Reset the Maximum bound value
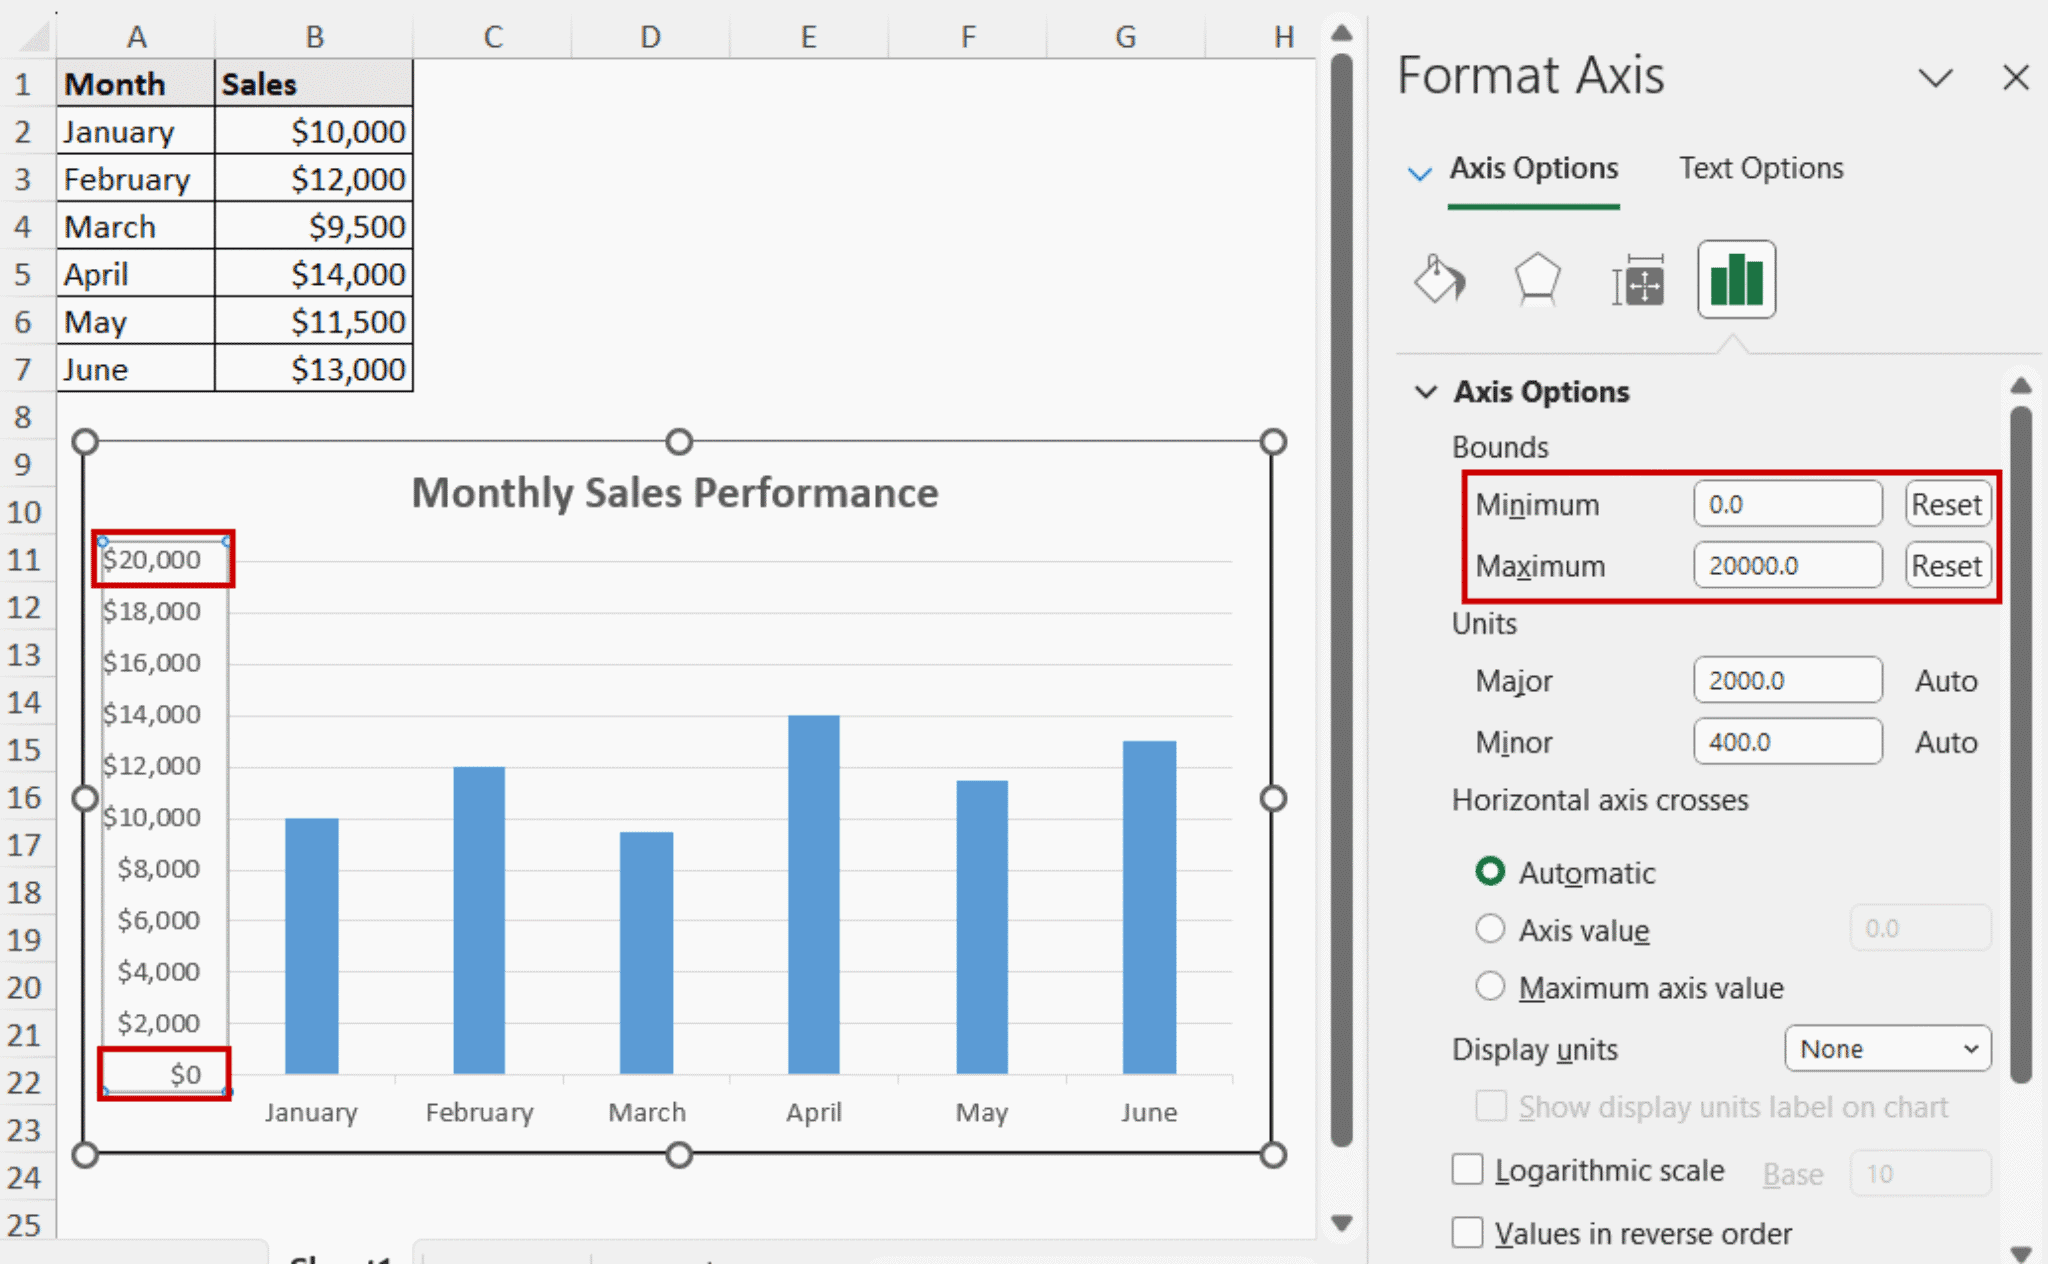This screenshot has width=2048, height=1264. [1947, 565]
